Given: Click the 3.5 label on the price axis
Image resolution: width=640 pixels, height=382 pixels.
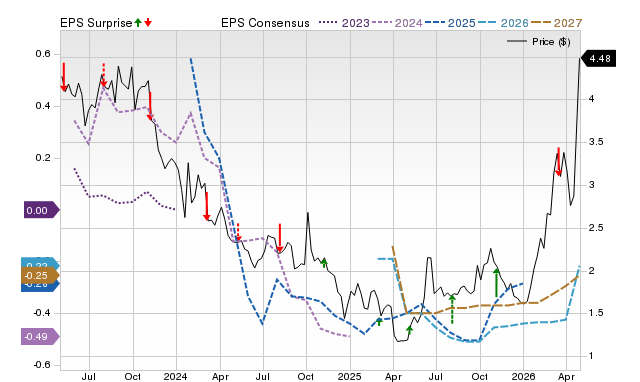Looking at the screenshot, I should click(x=596, y=142).
